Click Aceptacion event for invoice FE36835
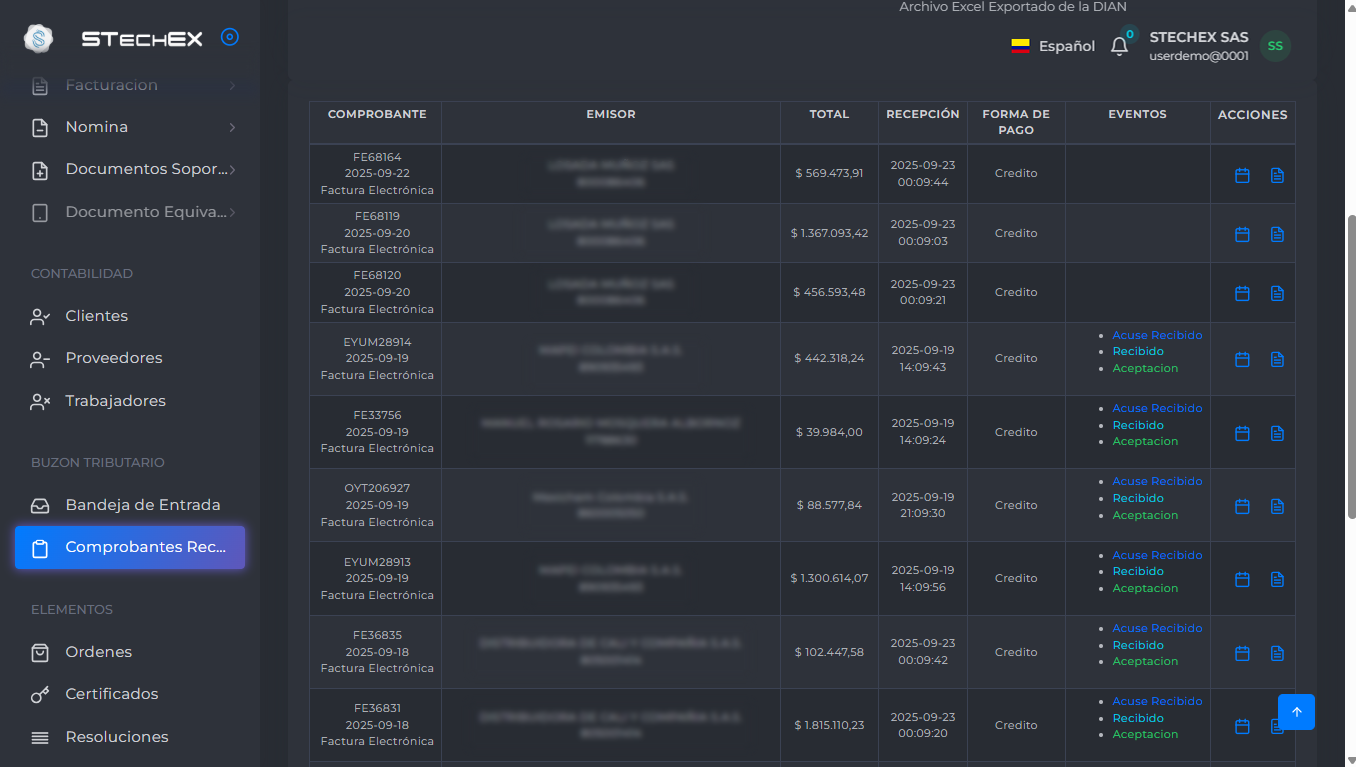The height and width of the screenshot is (767, 1356). [1145, 661]
